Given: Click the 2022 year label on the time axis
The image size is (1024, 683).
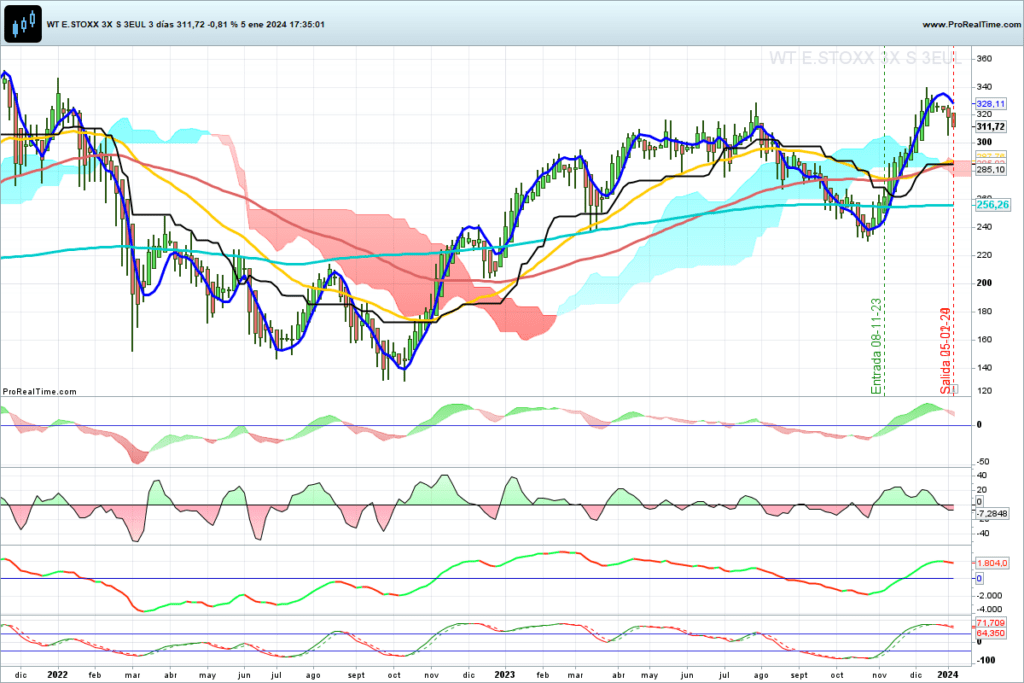Looking at the screenshot, I should [57, 675].
